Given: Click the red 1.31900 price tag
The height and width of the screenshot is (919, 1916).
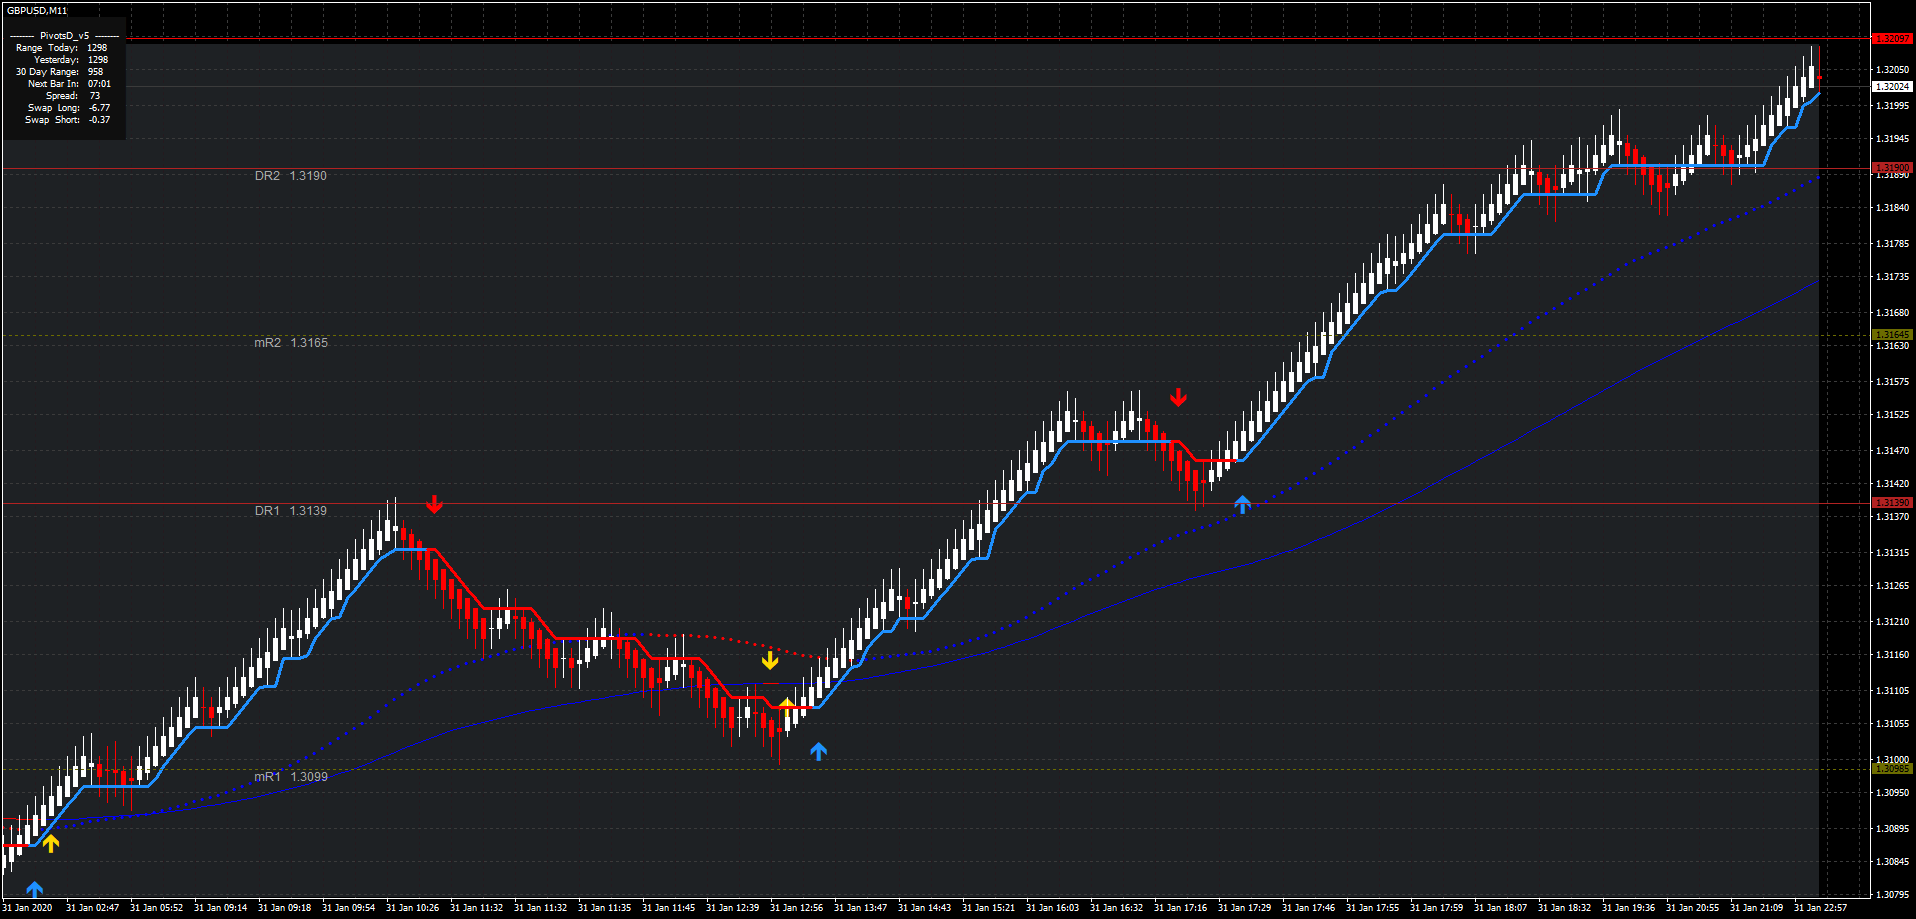Looking at the screenshot, I should tap(1892, 167).
